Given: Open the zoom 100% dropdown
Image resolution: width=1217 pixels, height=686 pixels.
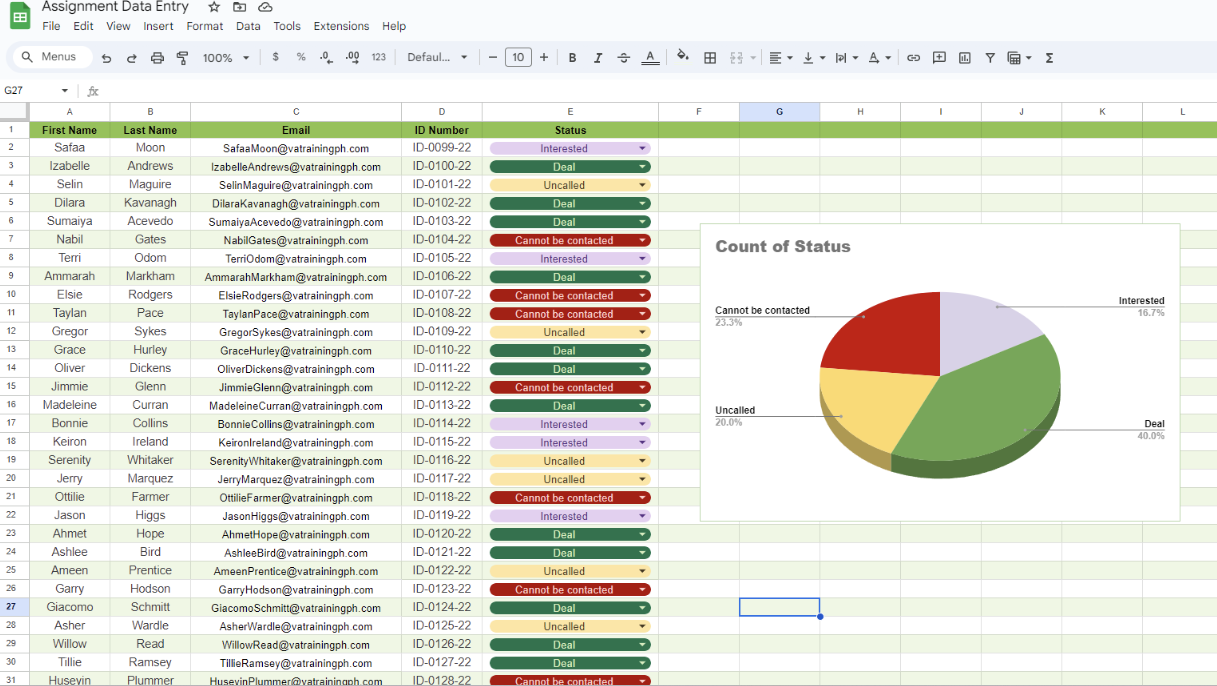Looking at the screenshot, I should tap(226, 58).
